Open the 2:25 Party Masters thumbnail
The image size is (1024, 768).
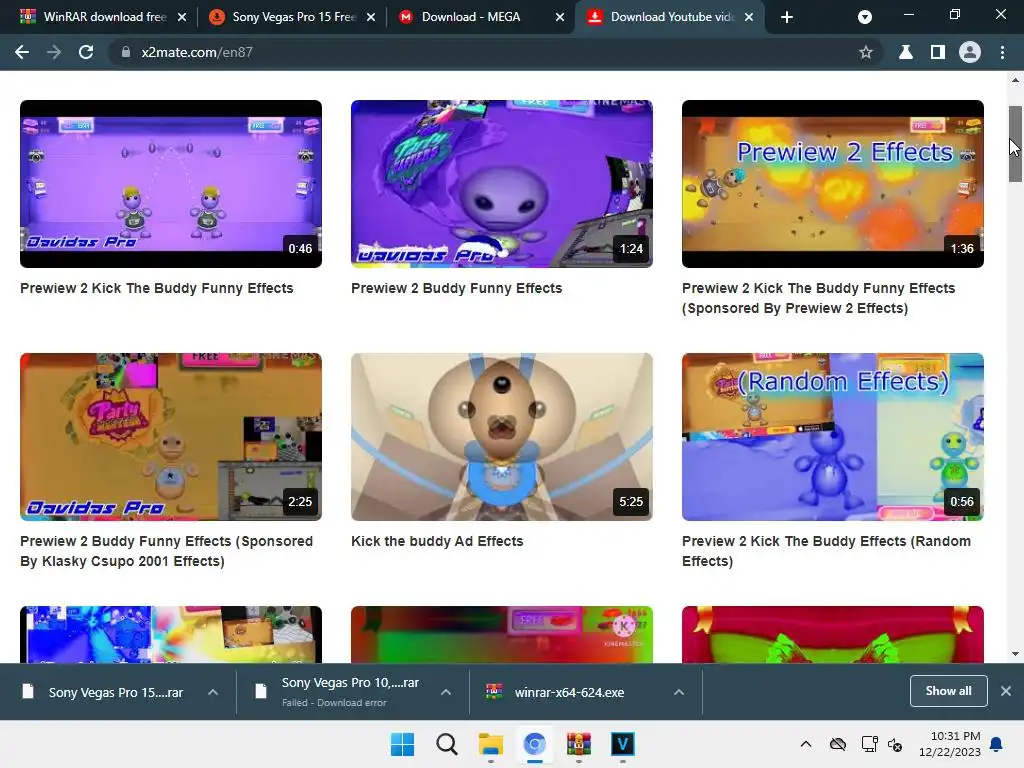tap(170, 437)
